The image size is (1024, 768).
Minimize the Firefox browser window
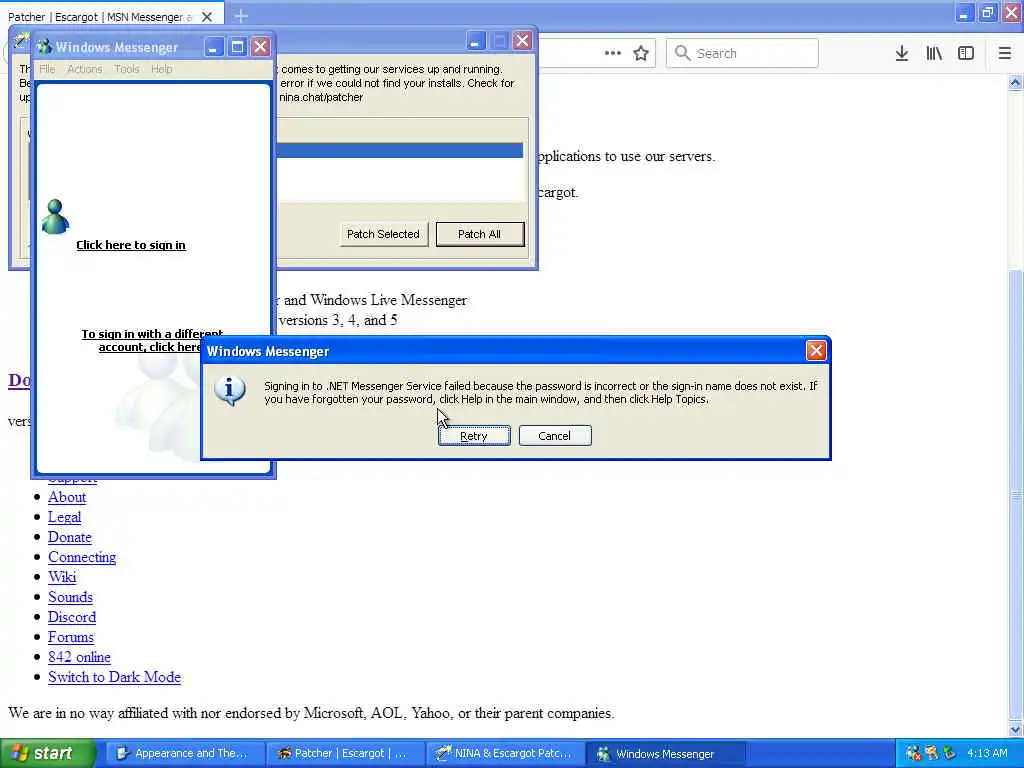(x=965, y=13)
